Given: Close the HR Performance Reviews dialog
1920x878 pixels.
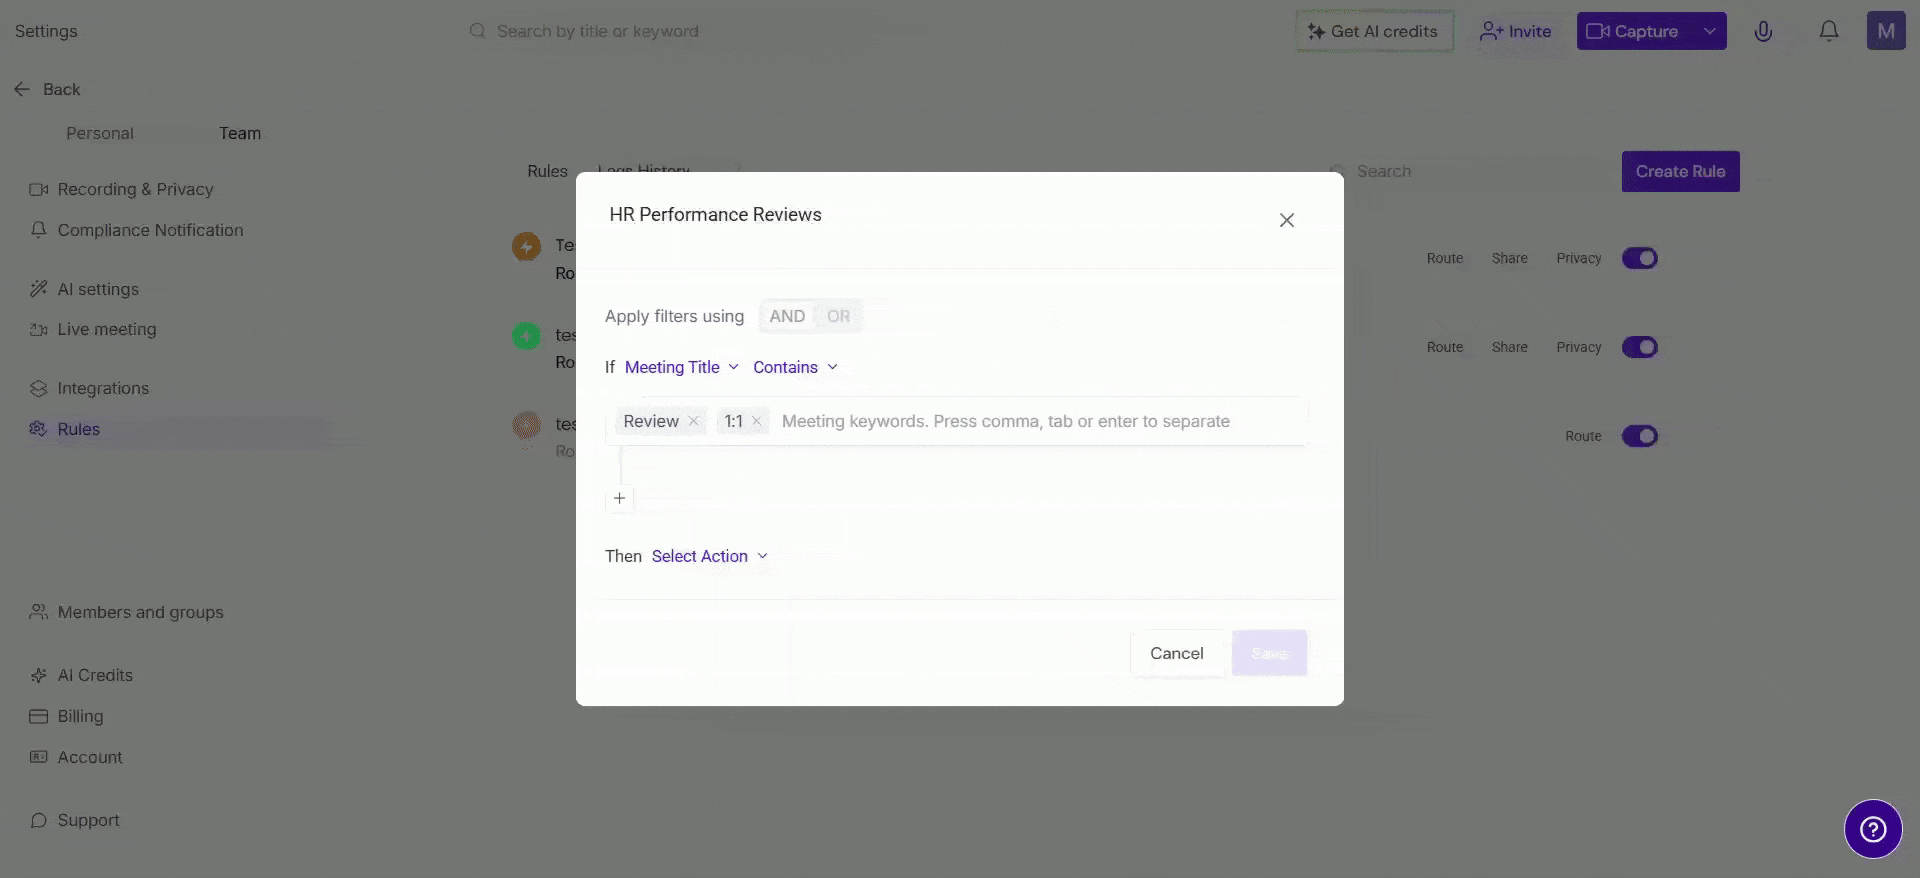Looking at the screenshot, I should pyautogui.click(x=1286, y=220).
